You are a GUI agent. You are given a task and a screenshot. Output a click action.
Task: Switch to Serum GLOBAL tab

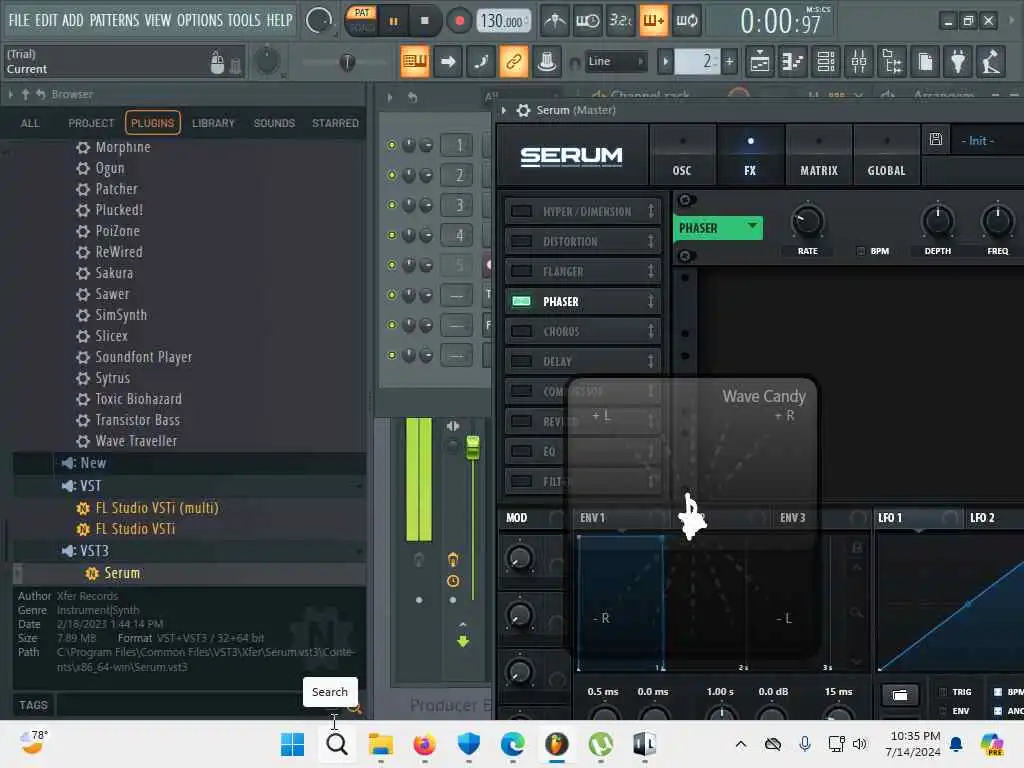886,155
